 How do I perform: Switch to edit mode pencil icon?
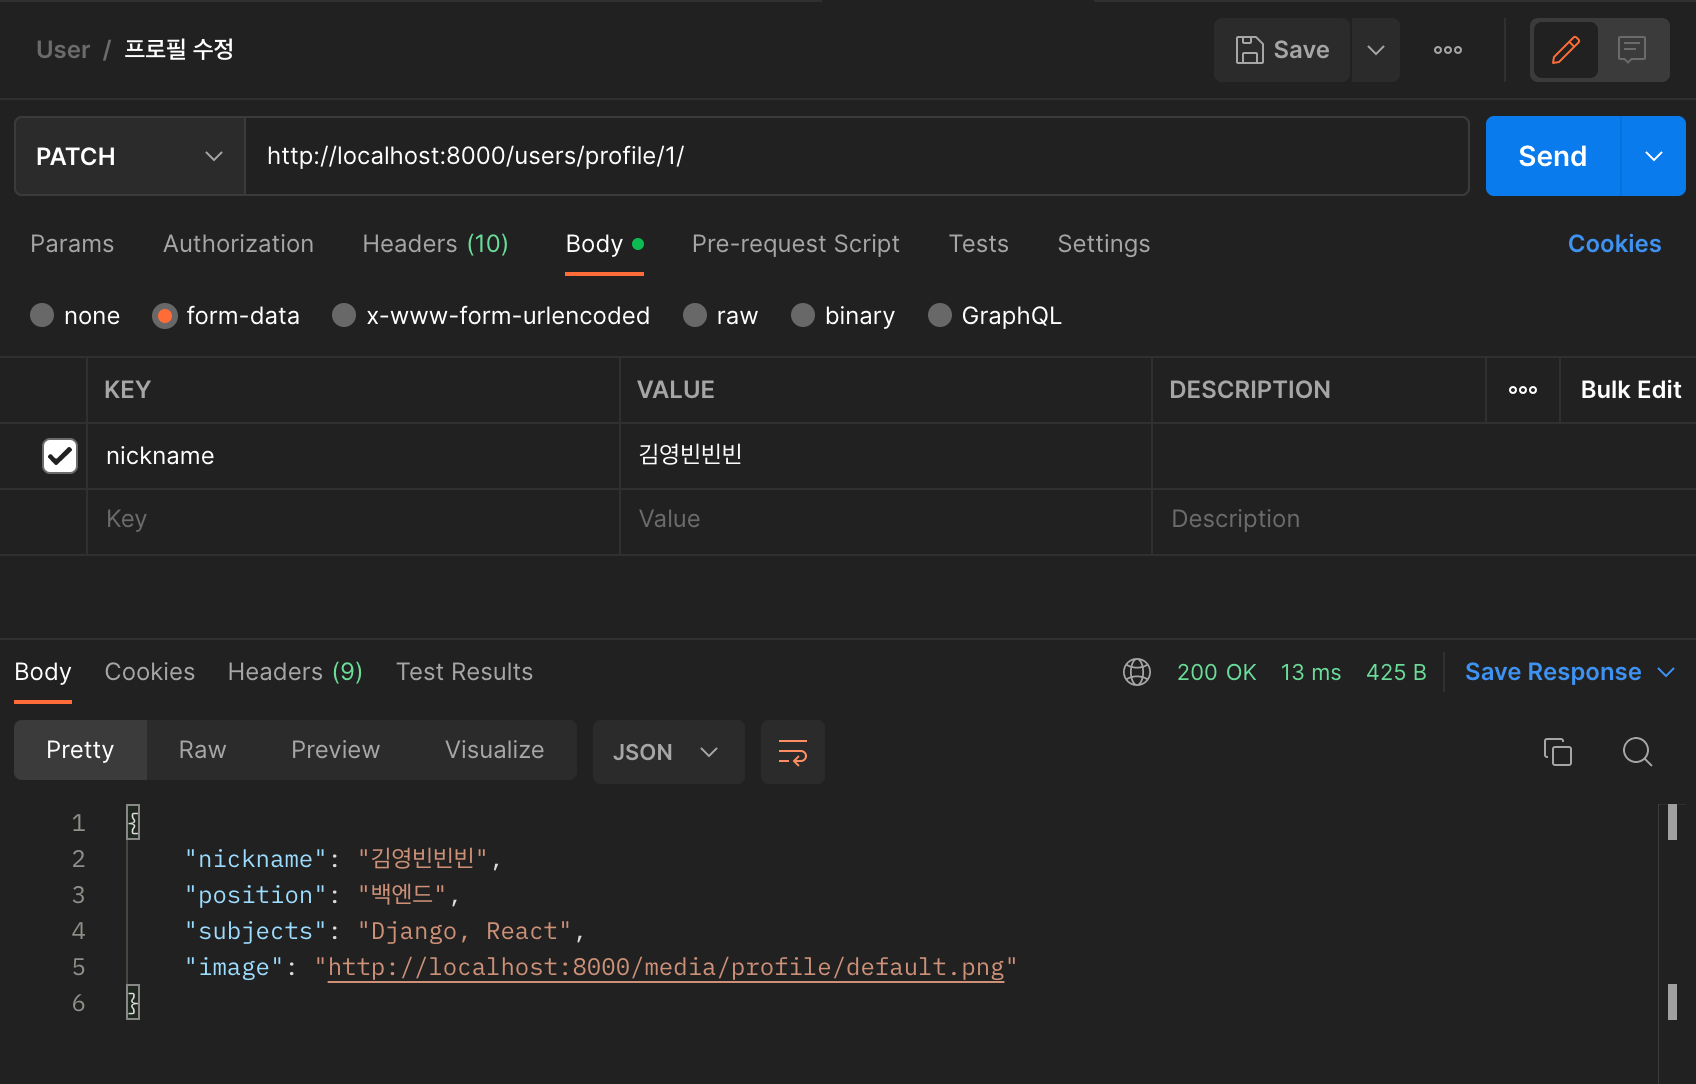click(1565, 50)
